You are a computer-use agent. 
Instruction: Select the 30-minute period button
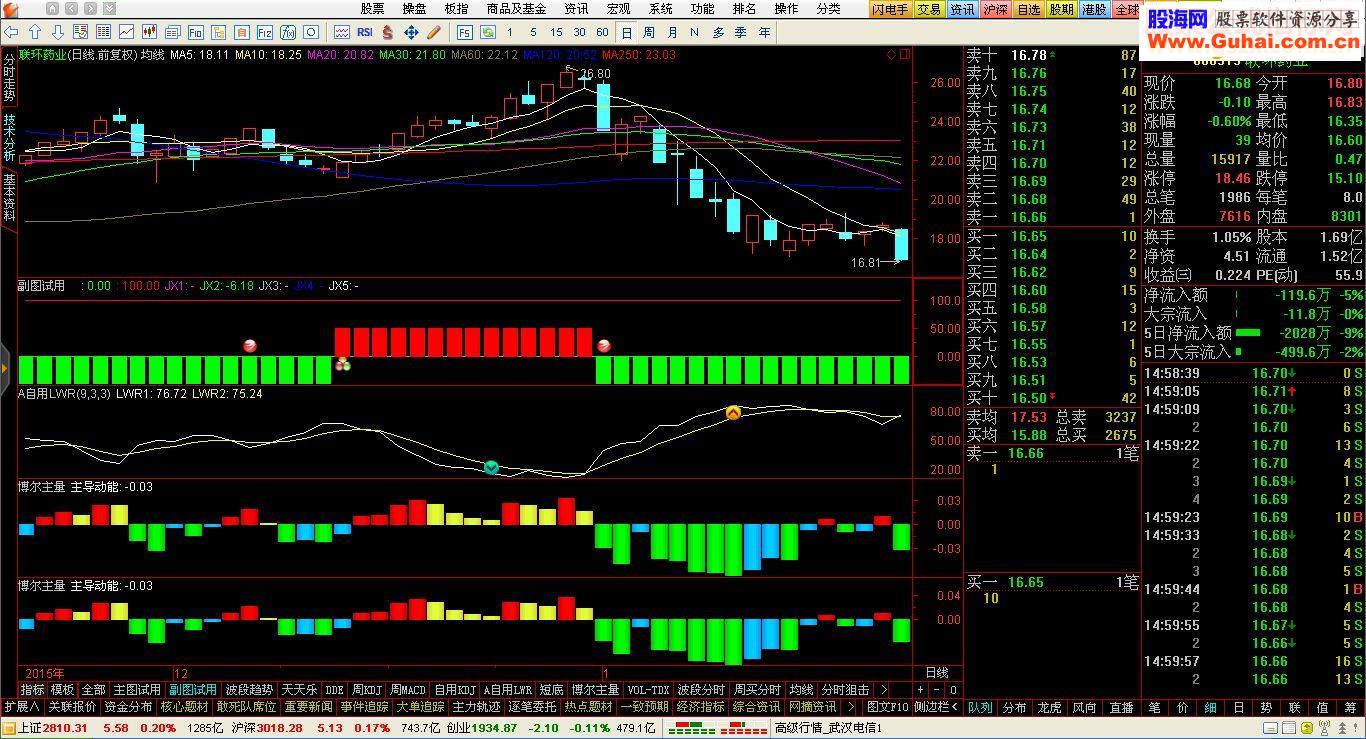click(579, 33)
